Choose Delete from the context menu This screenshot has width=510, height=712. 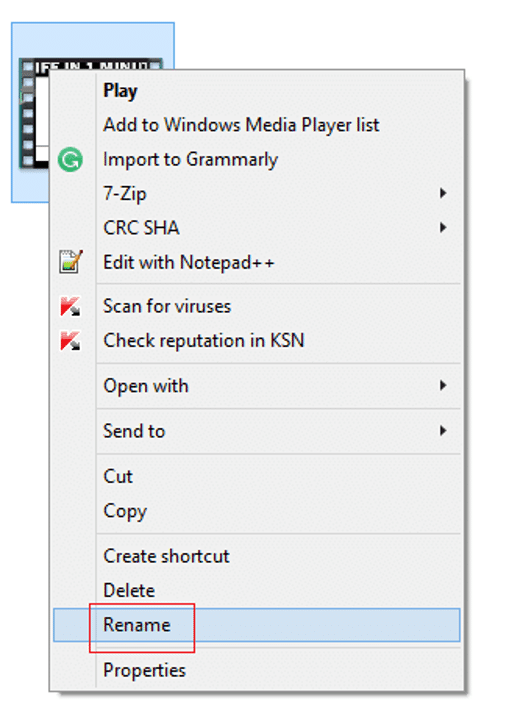257,590
